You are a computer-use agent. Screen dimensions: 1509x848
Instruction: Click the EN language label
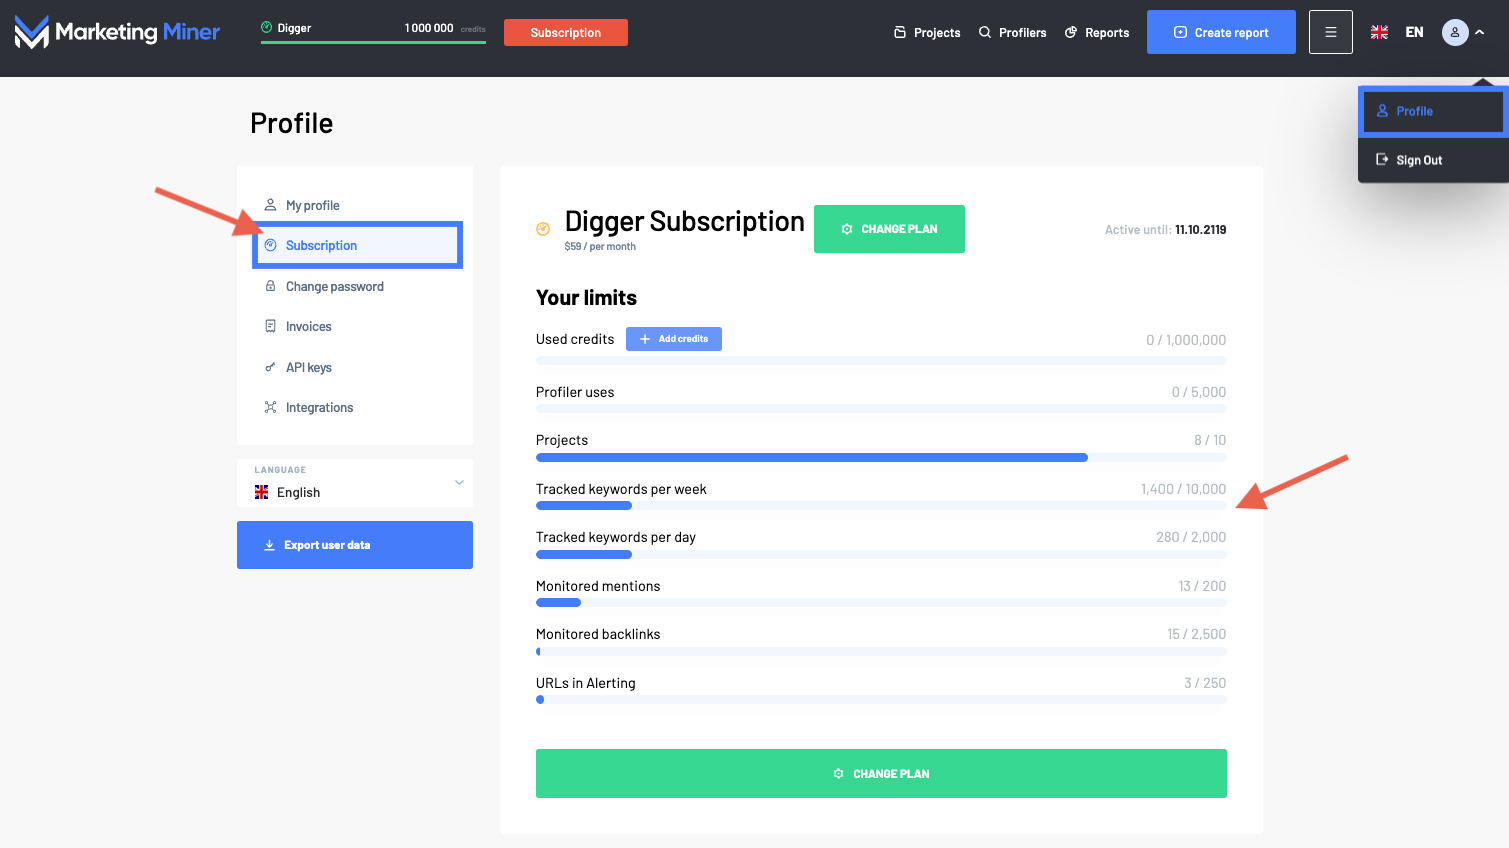(1414, 32)
